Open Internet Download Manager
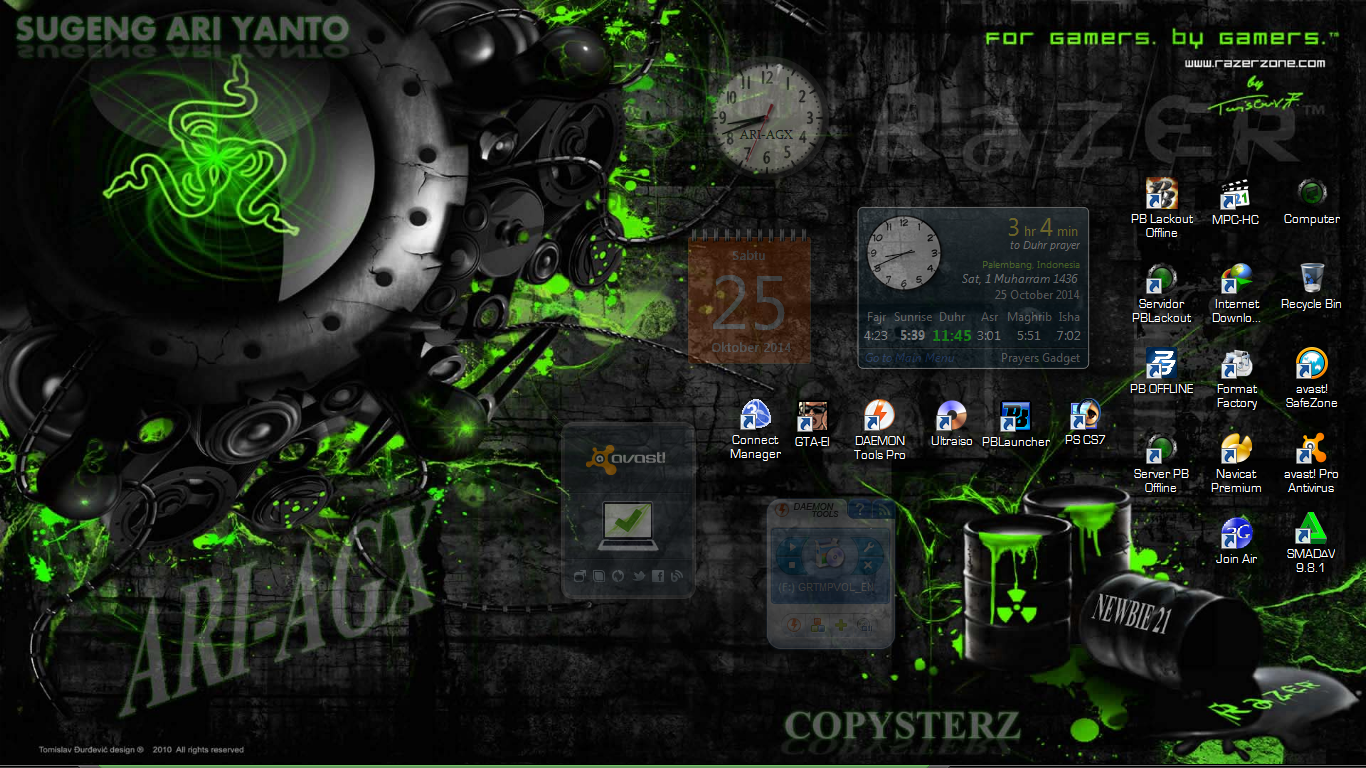 pos(1237,278)
